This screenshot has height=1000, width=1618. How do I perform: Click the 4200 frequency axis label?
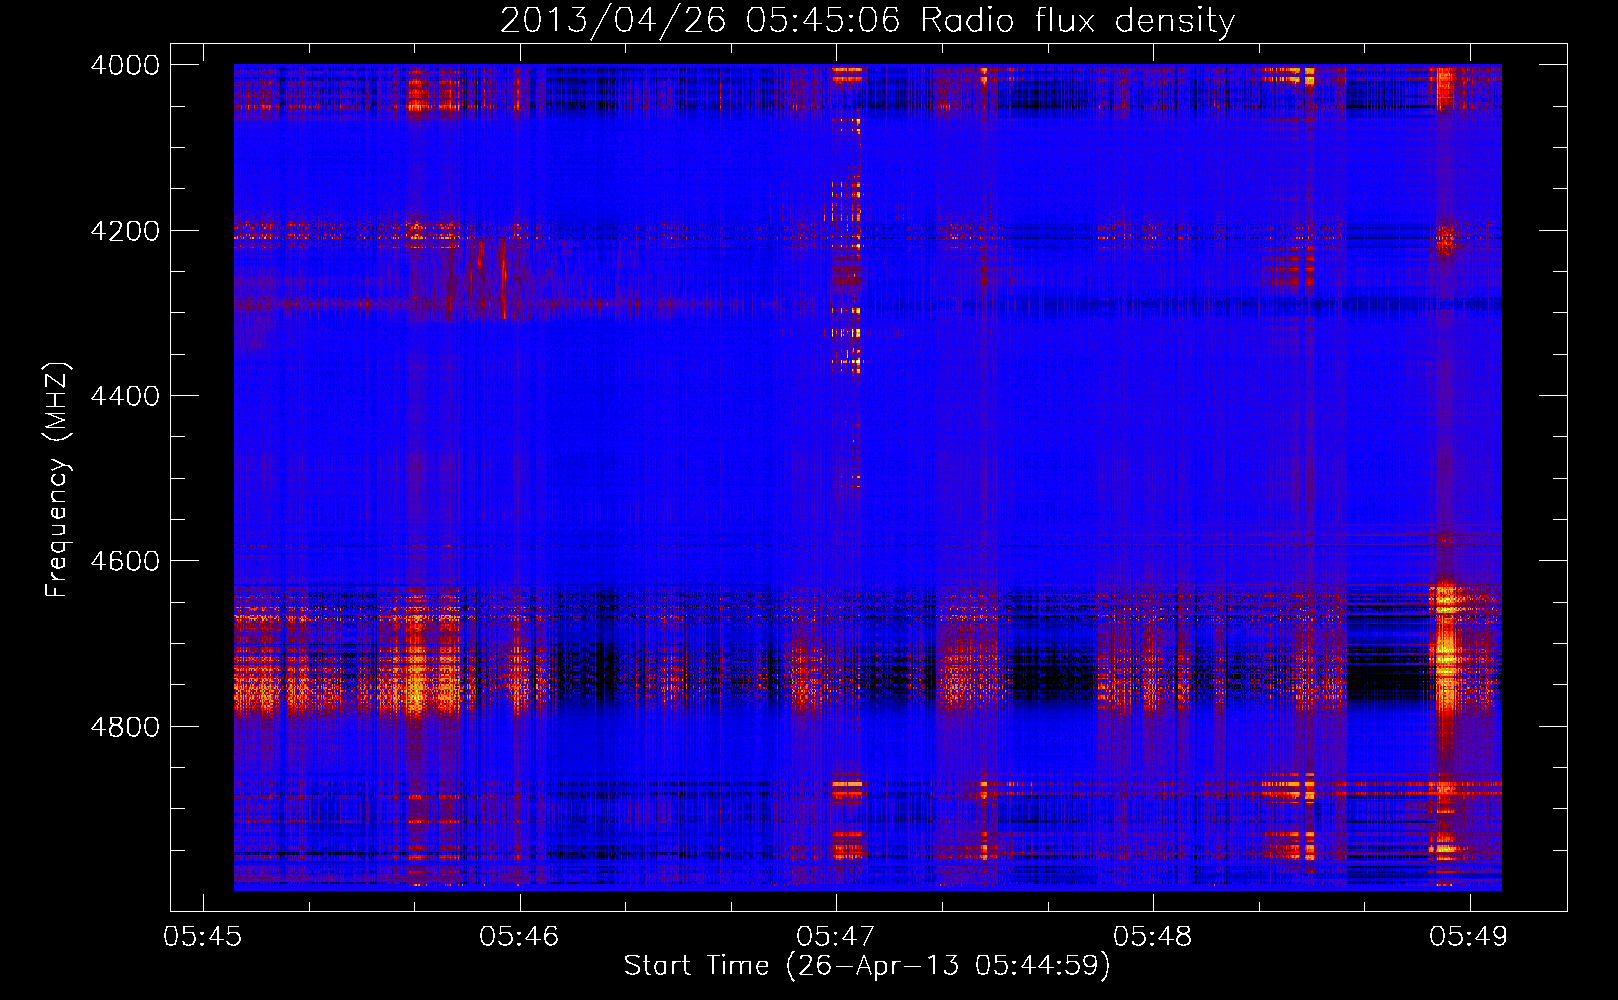[x=125, y=230]
